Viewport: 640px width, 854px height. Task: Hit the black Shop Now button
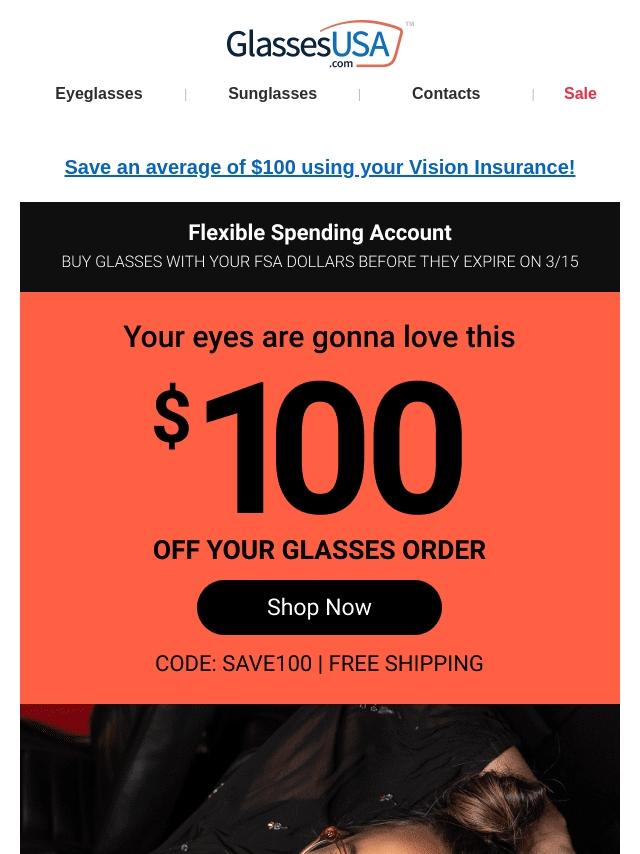(x=319, y=607)
